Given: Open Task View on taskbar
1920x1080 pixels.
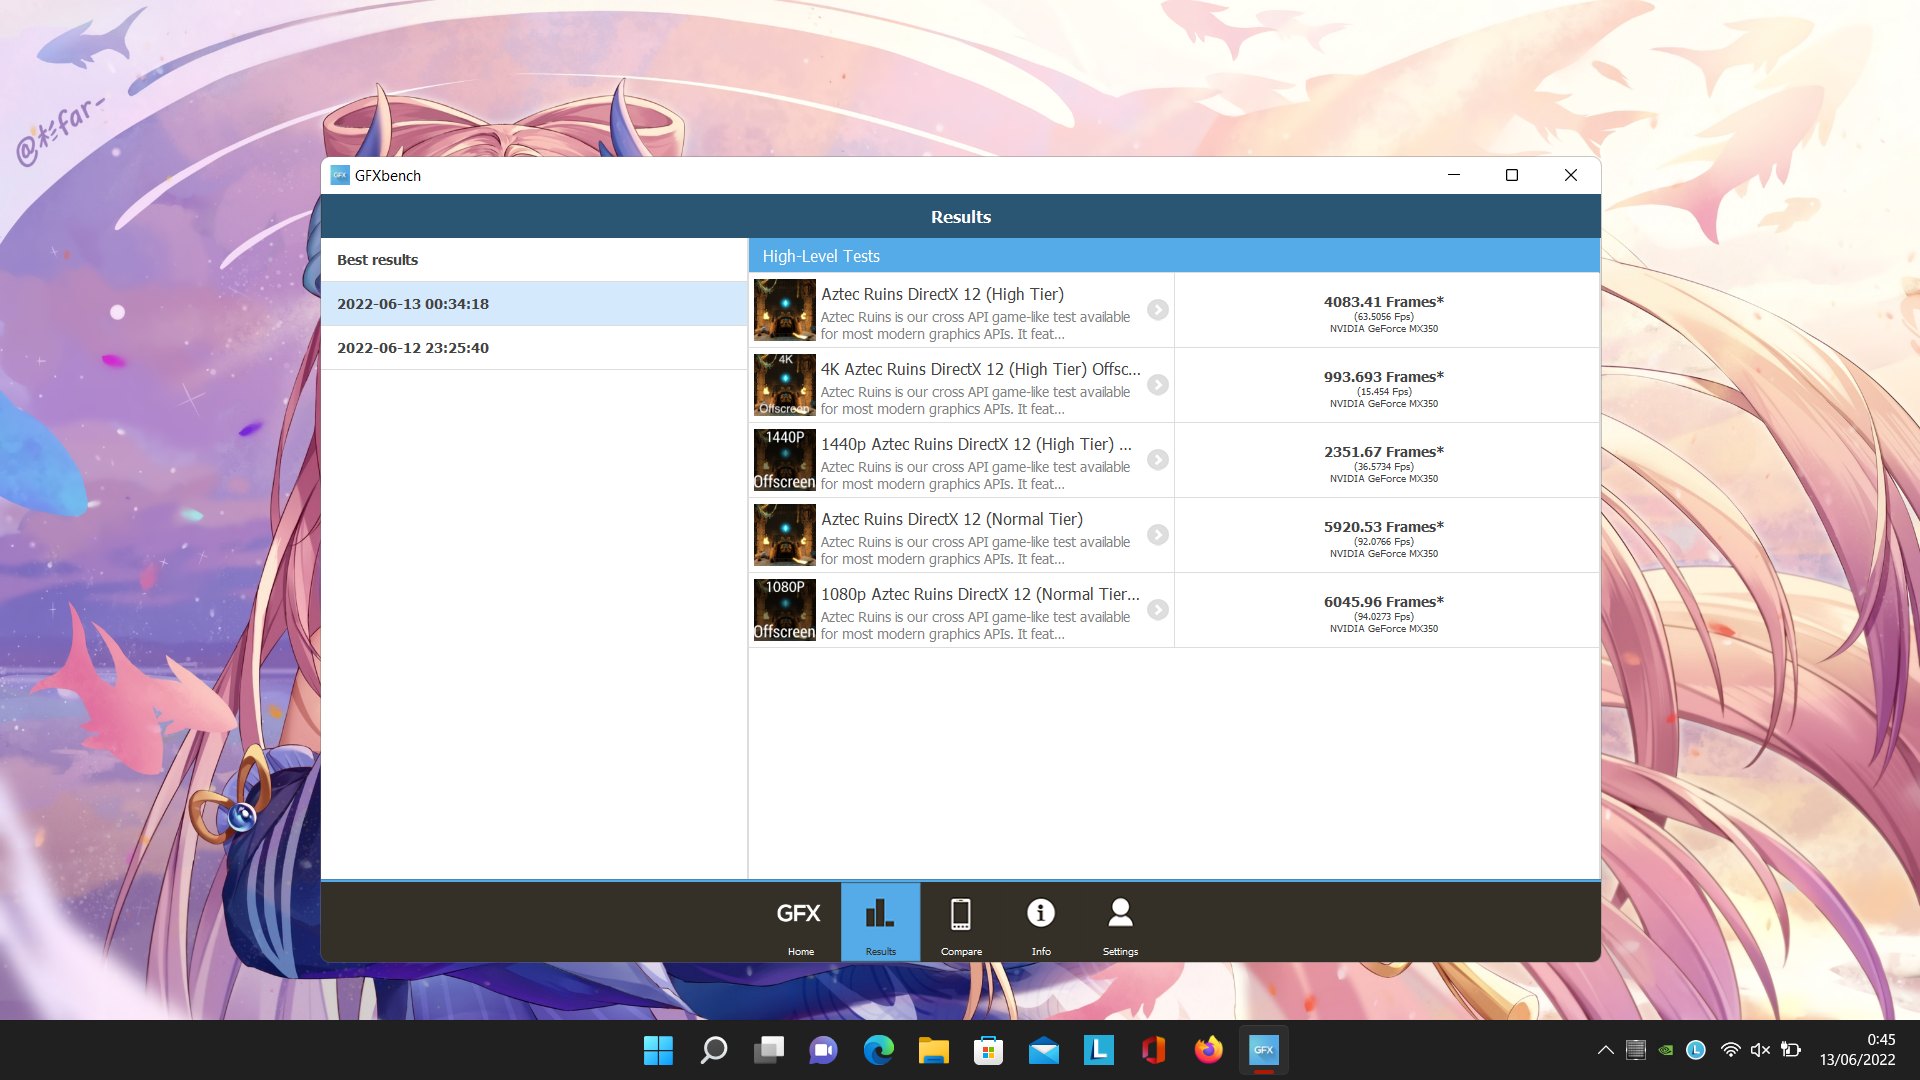Looking at the screenshot, I should click(x=769, y=1050).
